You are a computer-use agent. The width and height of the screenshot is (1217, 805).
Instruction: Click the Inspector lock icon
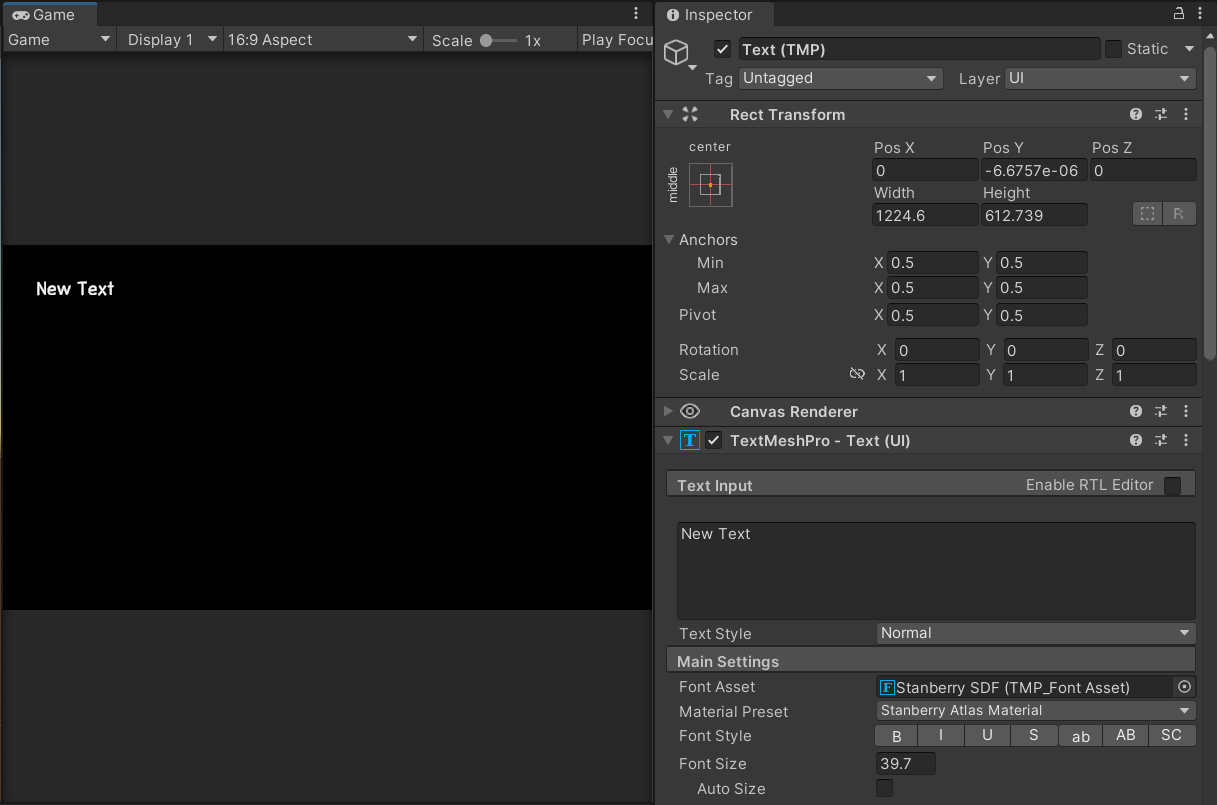tap(1178, 14)
